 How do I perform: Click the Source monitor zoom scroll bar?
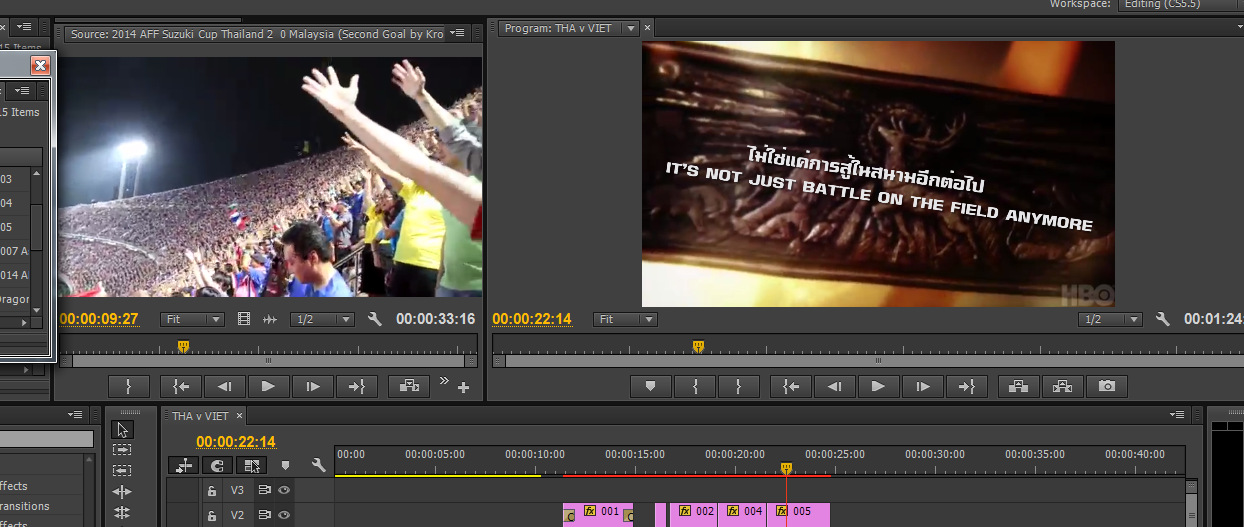(x=268, y=361)
